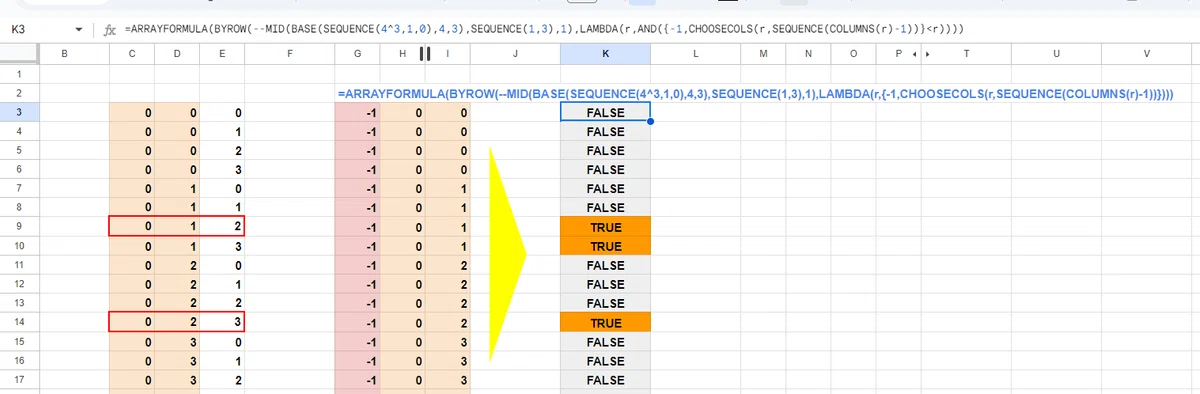Select the -1 cell in row 4

357,132
